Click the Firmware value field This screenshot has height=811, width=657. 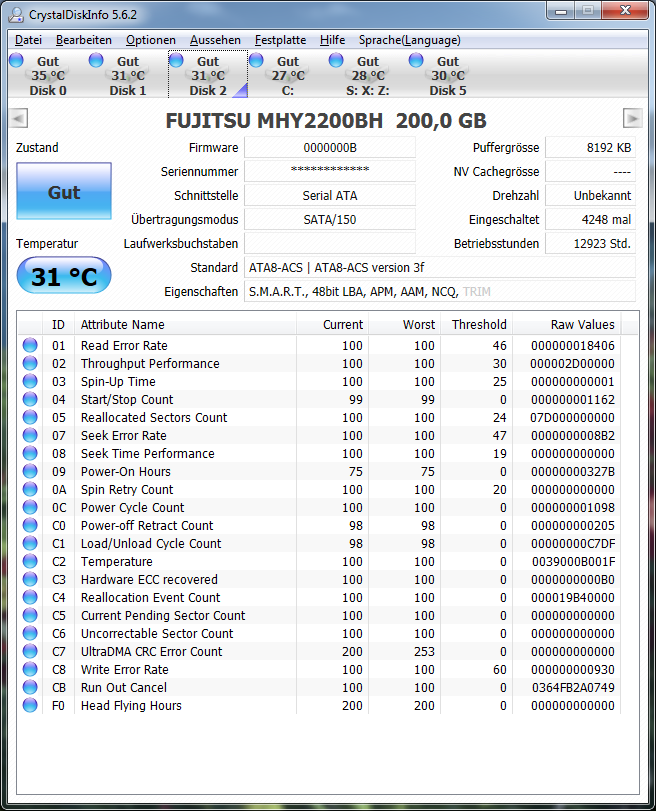(x=330, y=148)
